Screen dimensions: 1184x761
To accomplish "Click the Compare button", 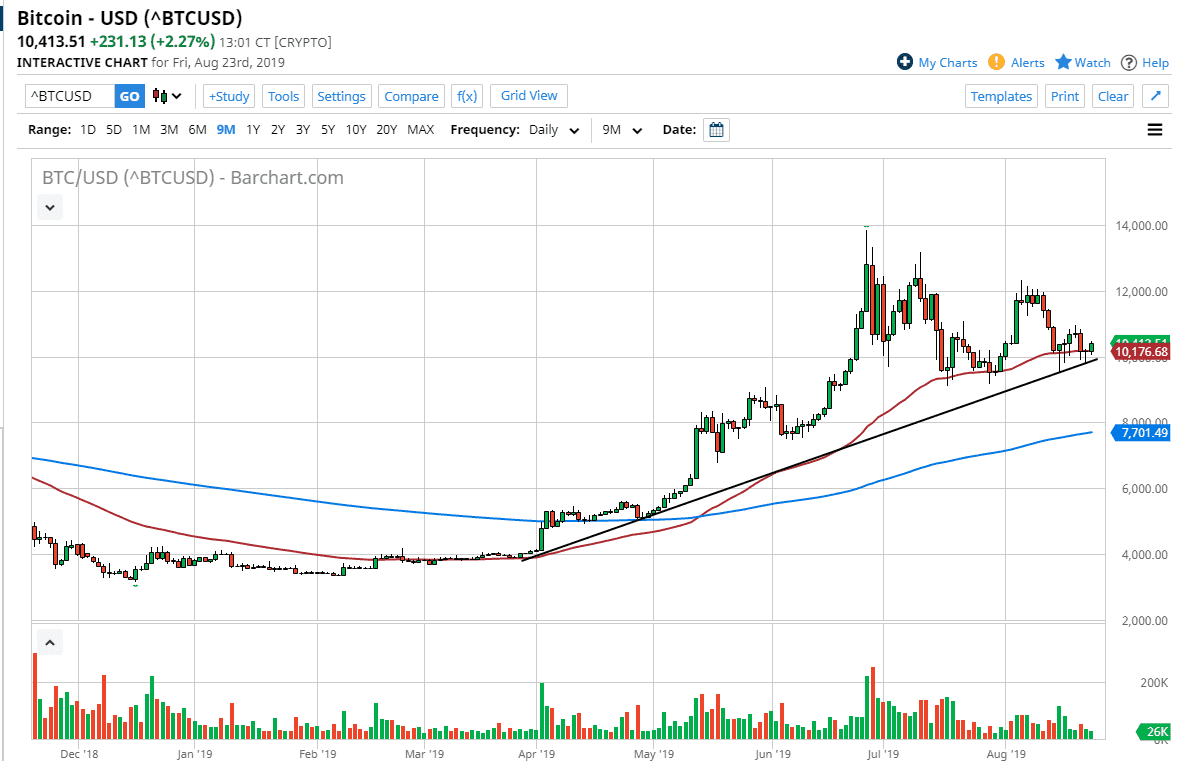I will coord(411,95).
